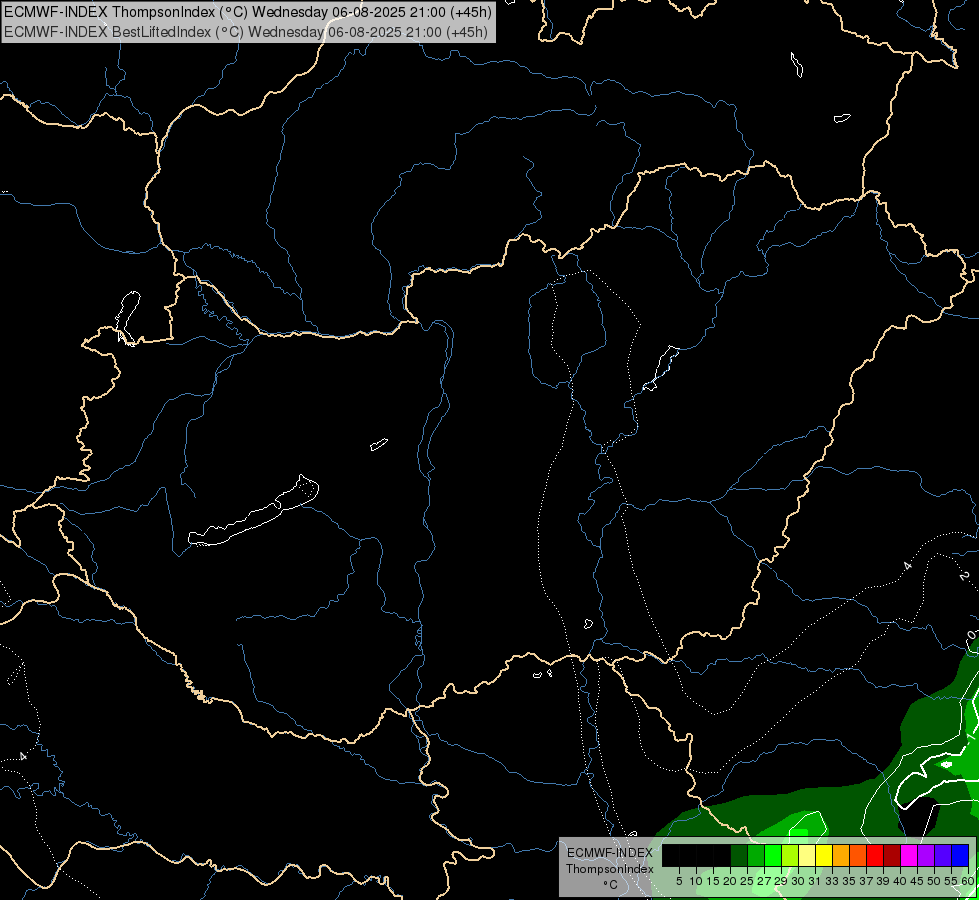
Task: Click the orange-red 35–37 legend swatch
Action: coord(858,855)
